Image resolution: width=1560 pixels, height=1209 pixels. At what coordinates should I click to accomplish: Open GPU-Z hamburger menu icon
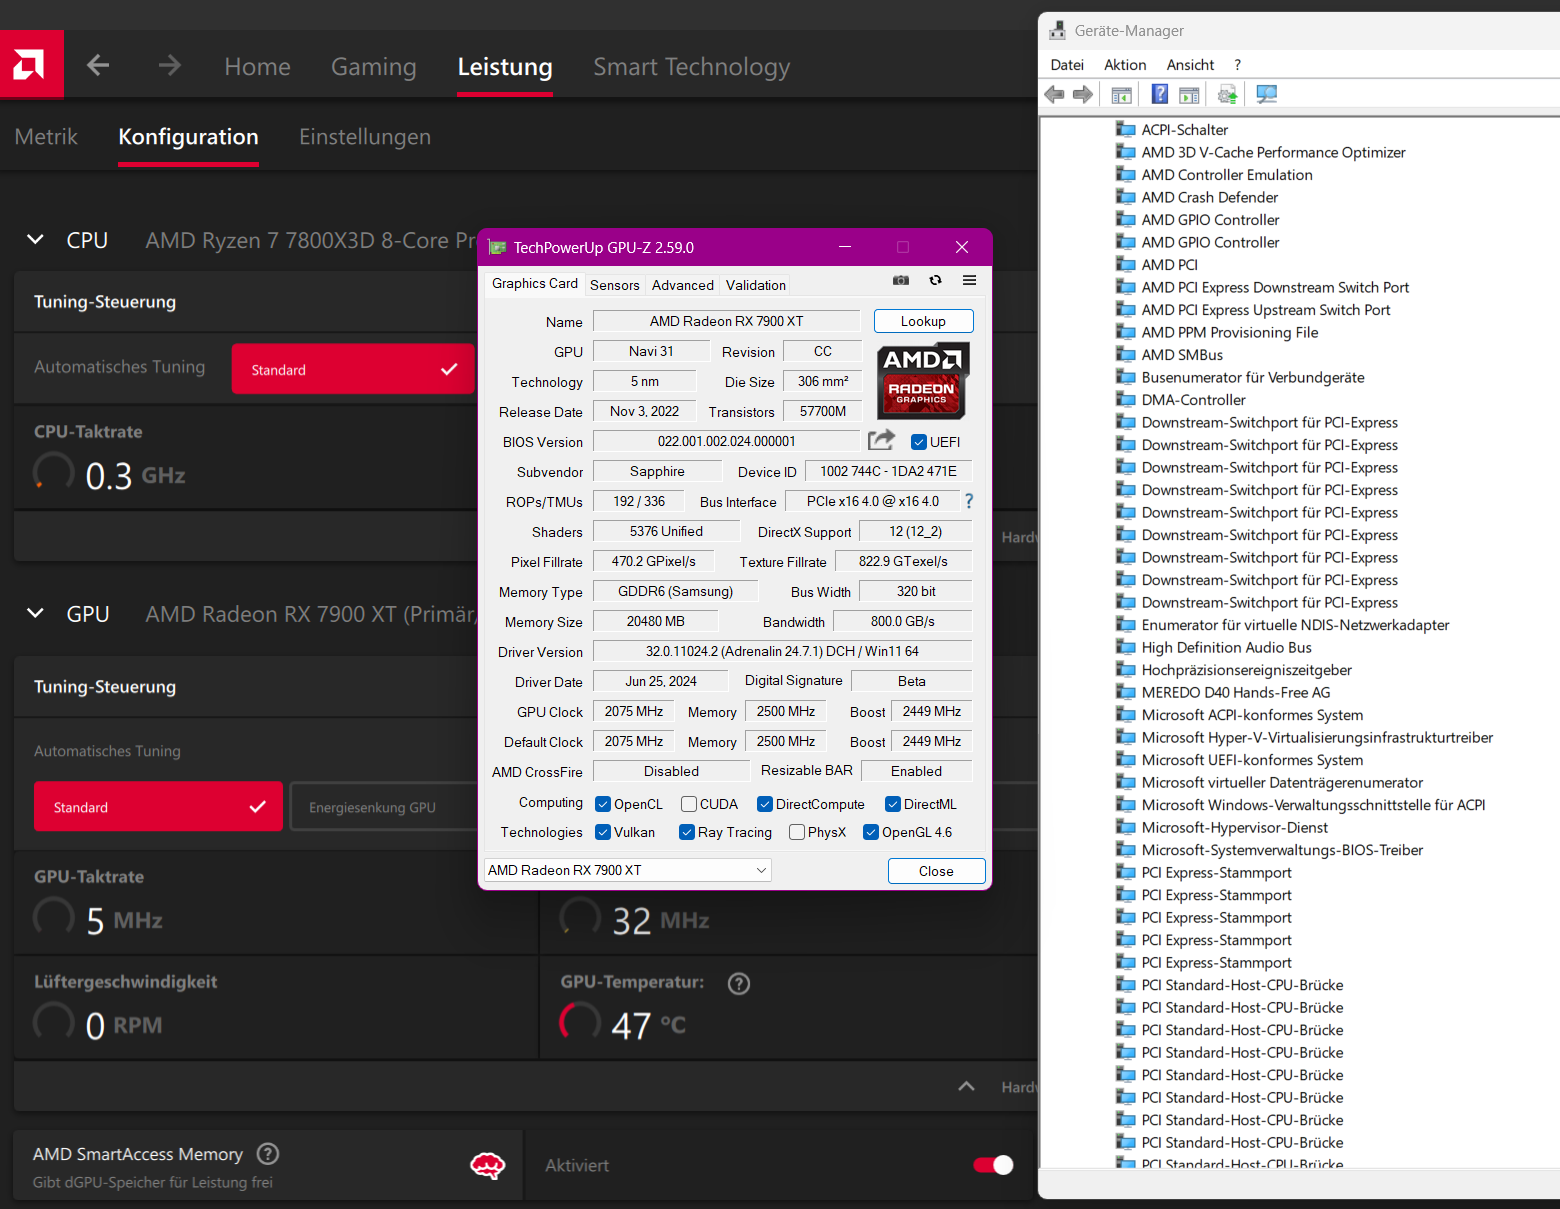pos(968,280)
